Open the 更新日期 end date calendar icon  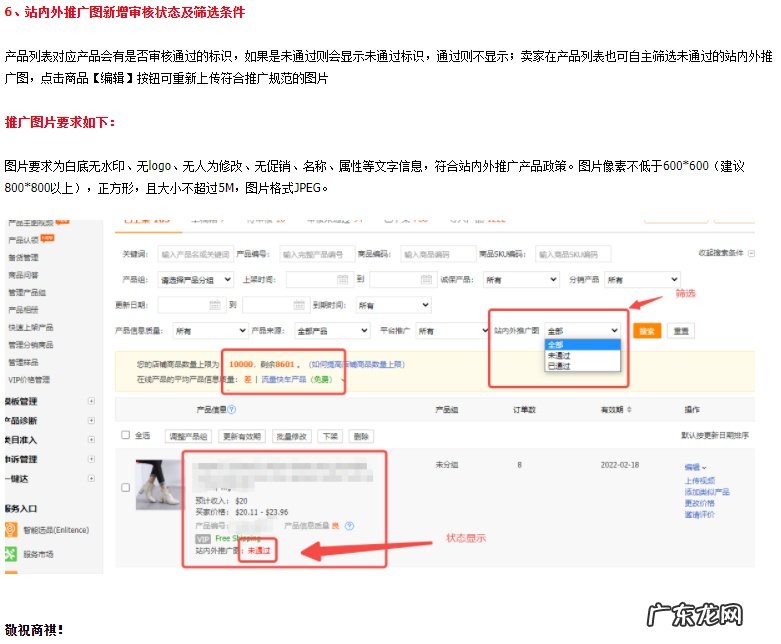point(299,305)
